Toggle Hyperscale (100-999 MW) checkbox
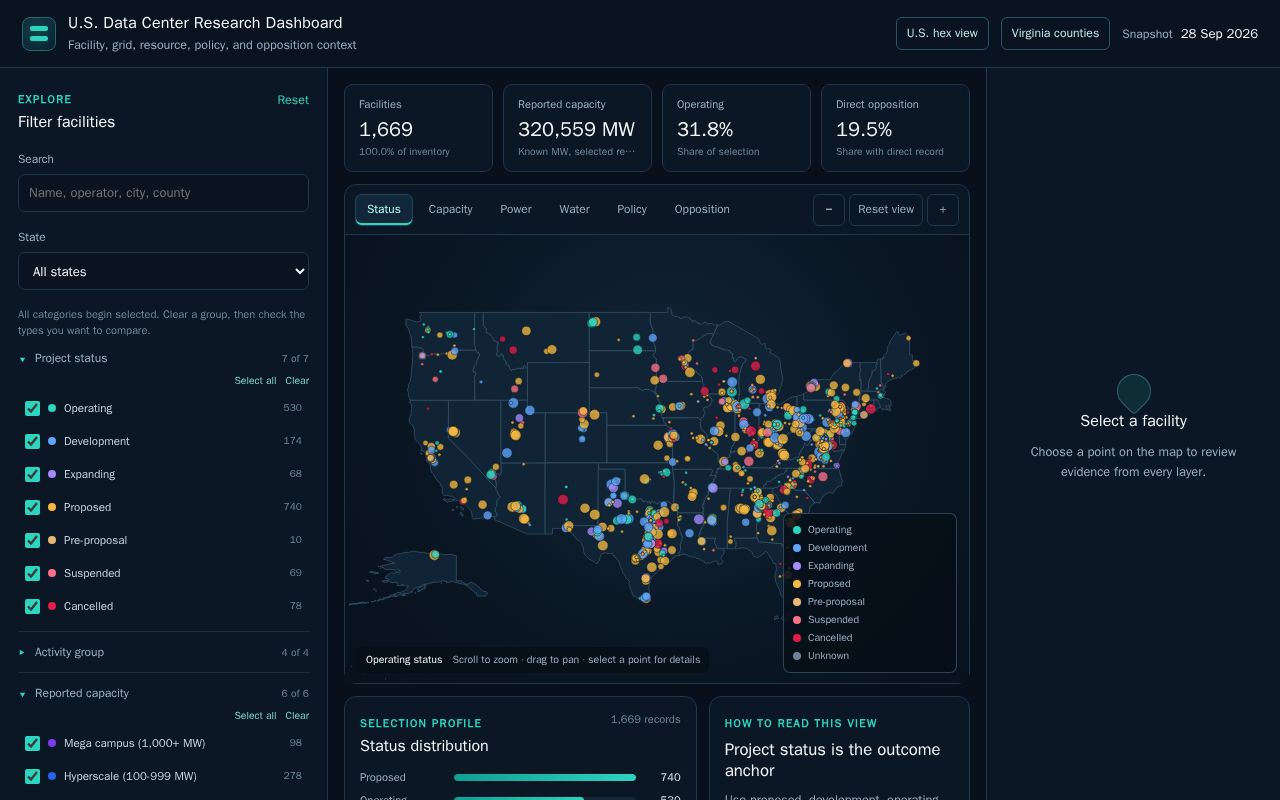Viewport: 1280px width, 800px height. 32,776
